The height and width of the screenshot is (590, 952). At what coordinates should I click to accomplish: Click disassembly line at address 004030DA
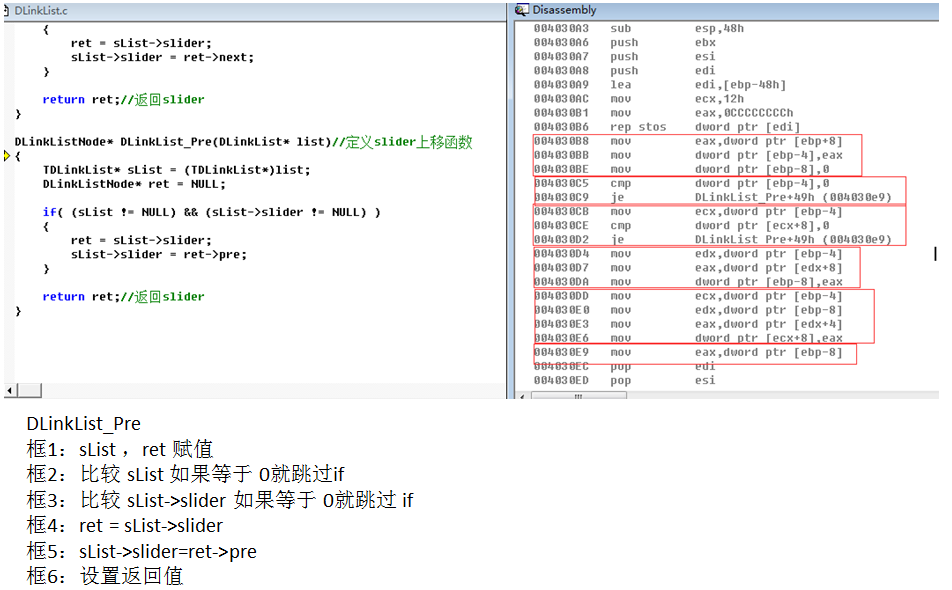(688, 282)
